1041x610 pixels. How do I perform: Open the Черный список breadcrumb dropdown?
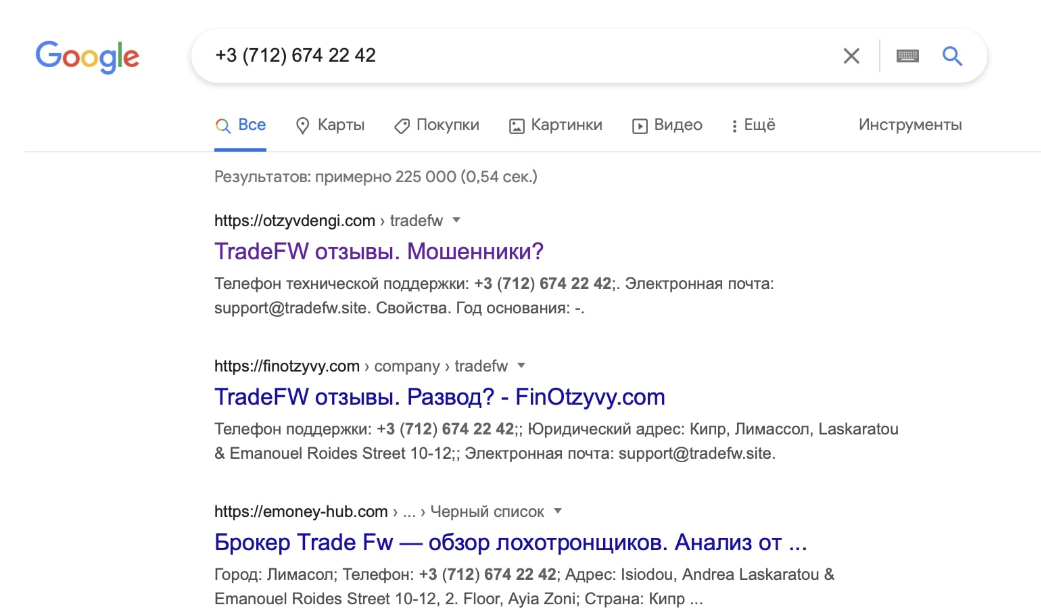point(557,511)
